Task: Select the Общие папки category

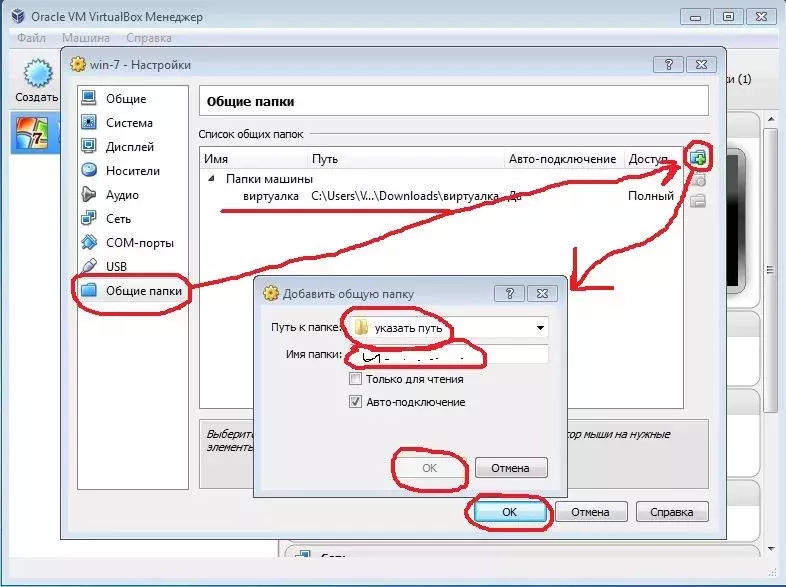Action: click(x=132, y=291)
